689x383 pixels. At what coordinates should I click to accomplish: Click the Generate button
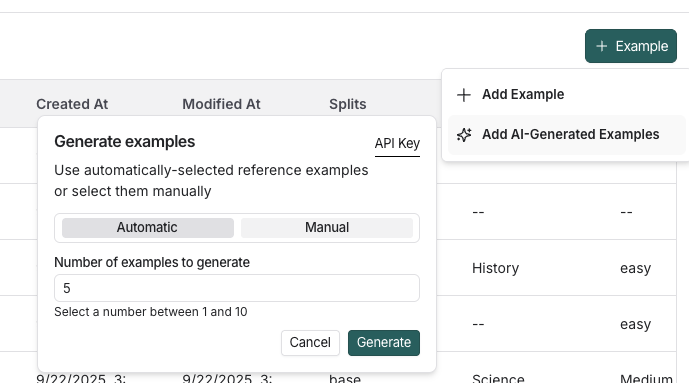pos(384,343)
